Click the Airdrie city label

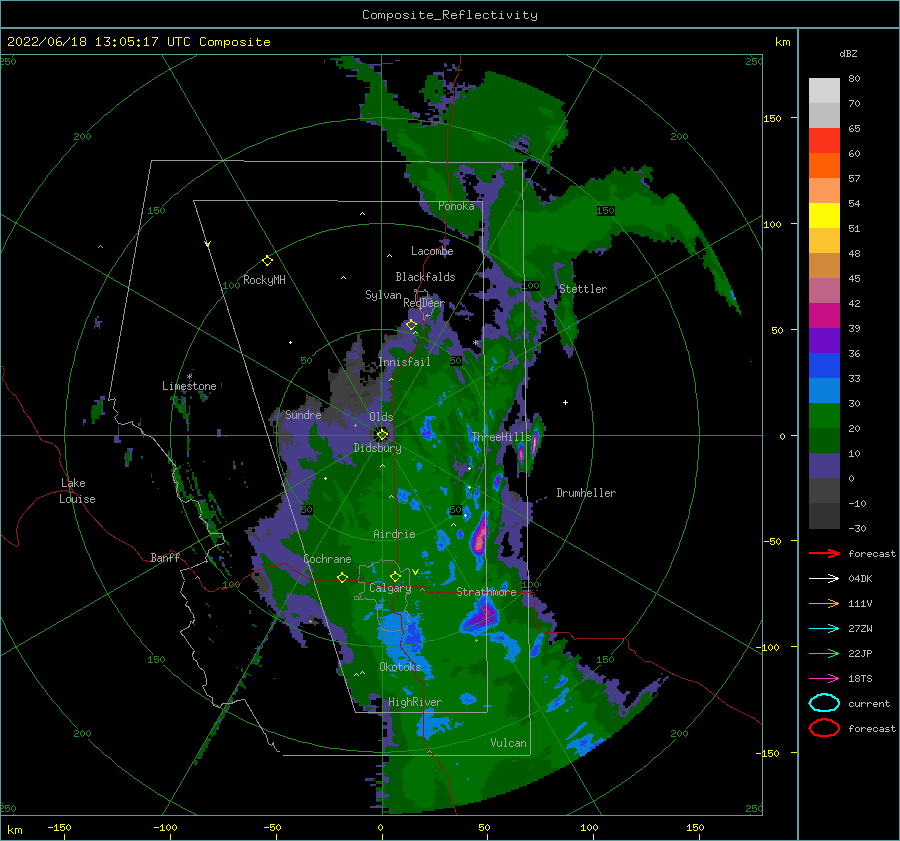click(394, 534)
